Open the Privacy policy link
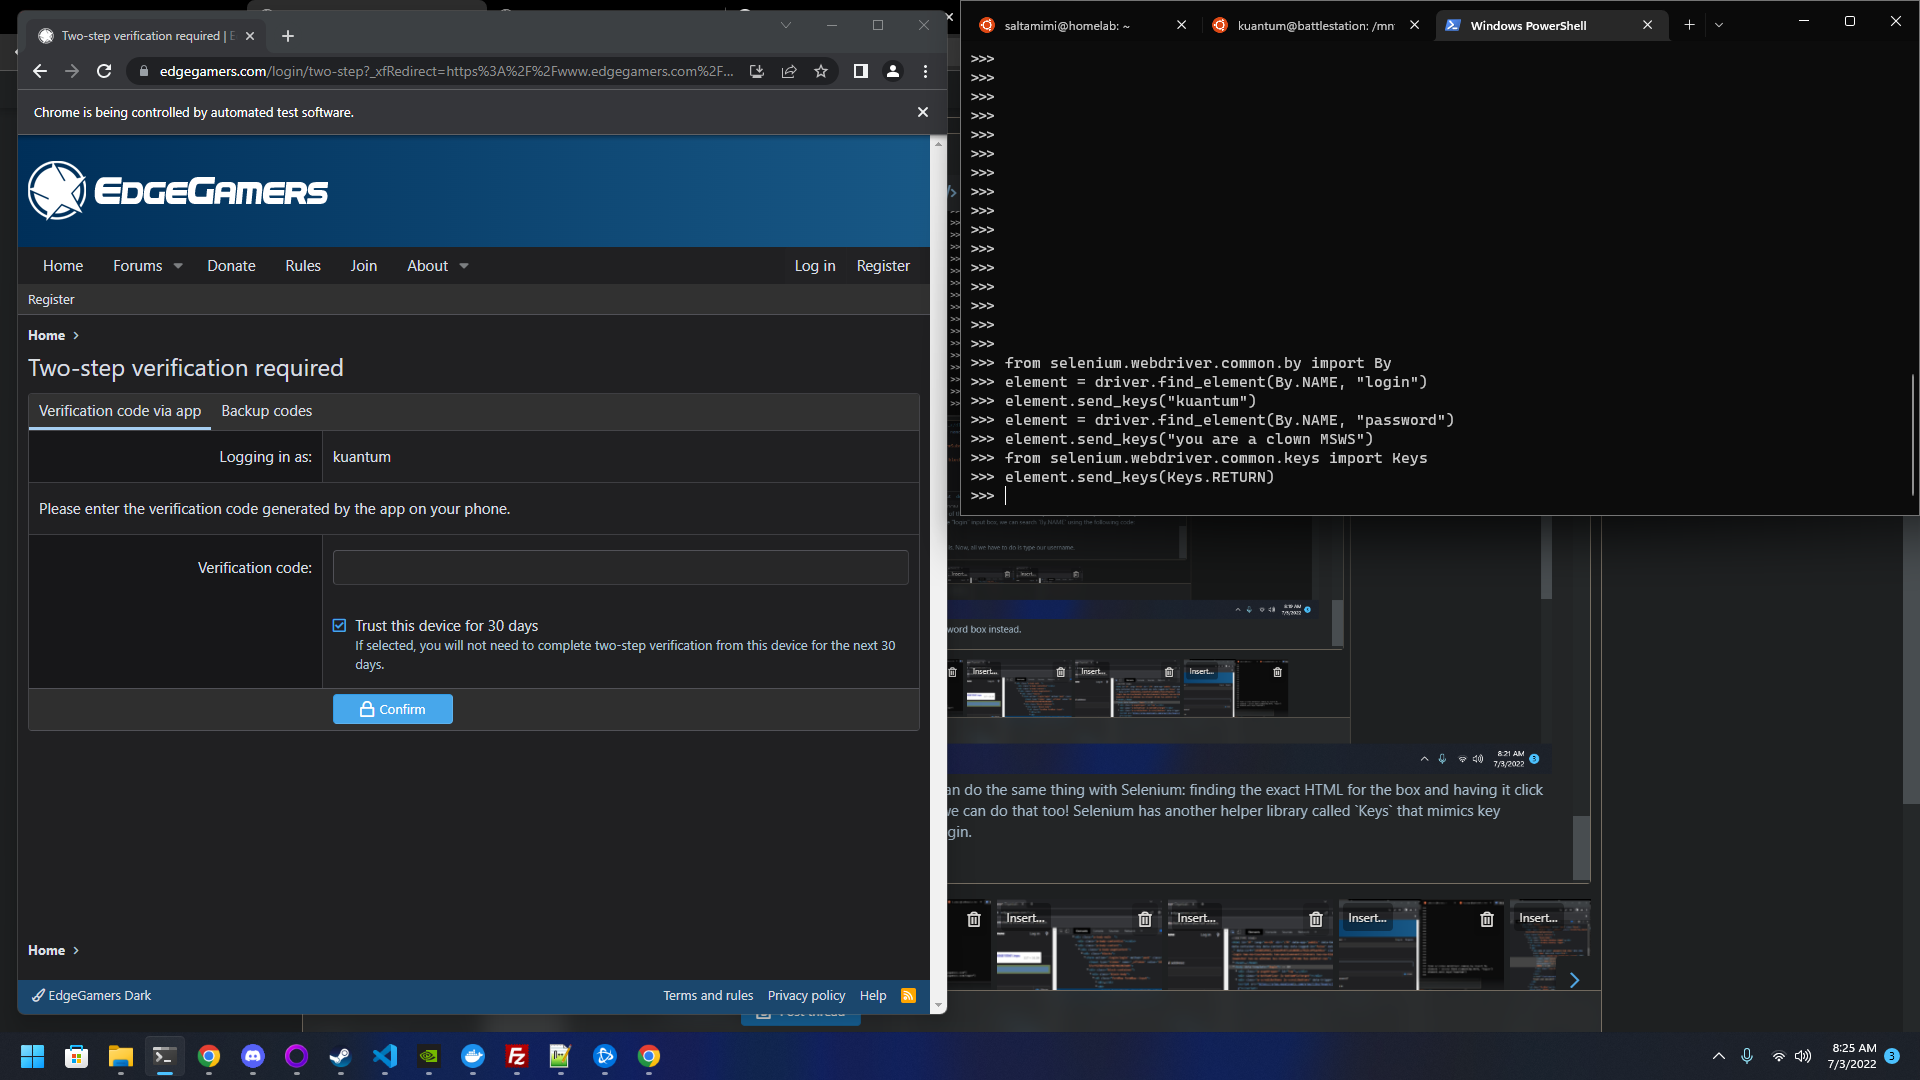The width and height of the screenshot is (1920, 1080). coord(806,995)
